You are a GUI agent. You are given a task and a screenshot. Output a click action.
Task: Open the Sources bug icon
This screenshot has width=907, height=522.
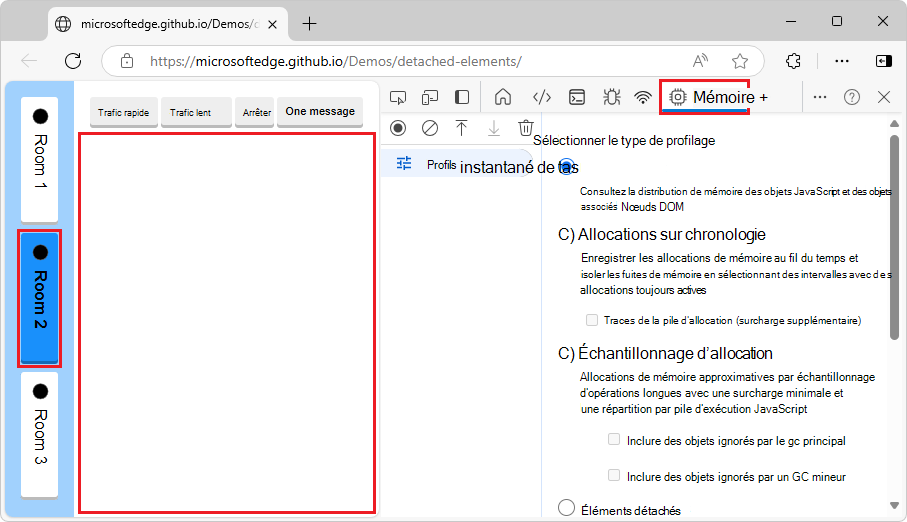pyautogui.click(x=611, y=97)
